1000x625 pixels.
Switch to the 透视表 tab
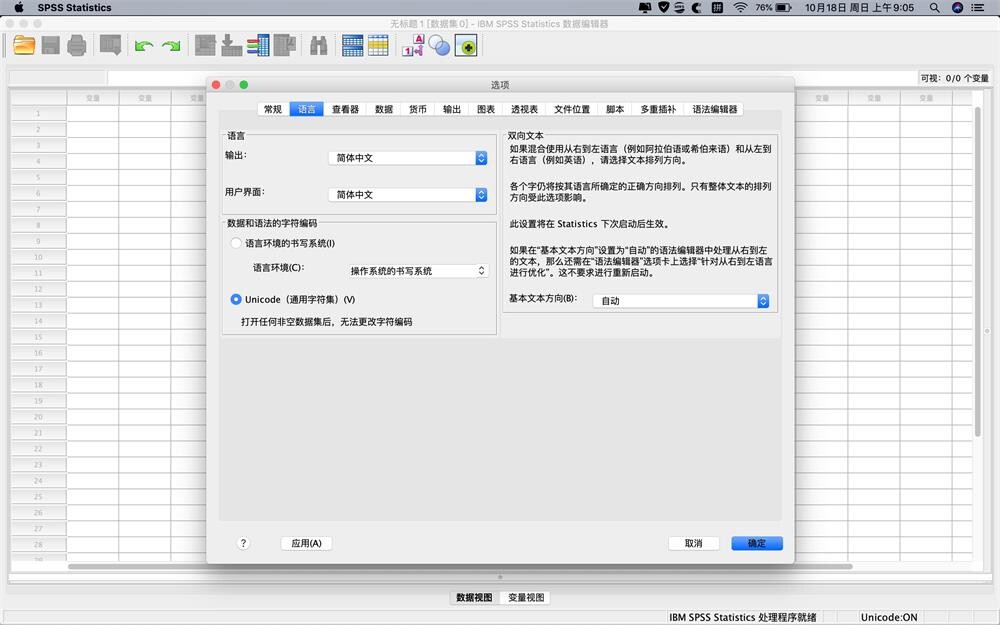[524, 109]
